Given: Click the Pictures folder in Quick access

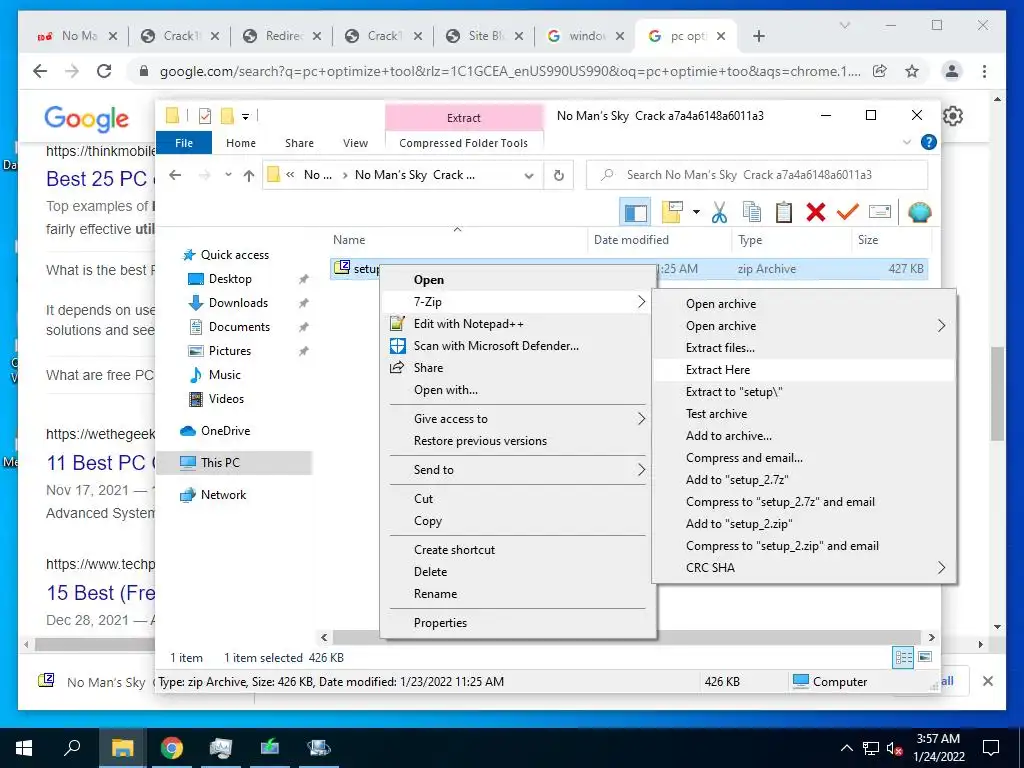Looking at the screenshot, I should (x=229, y=351).
